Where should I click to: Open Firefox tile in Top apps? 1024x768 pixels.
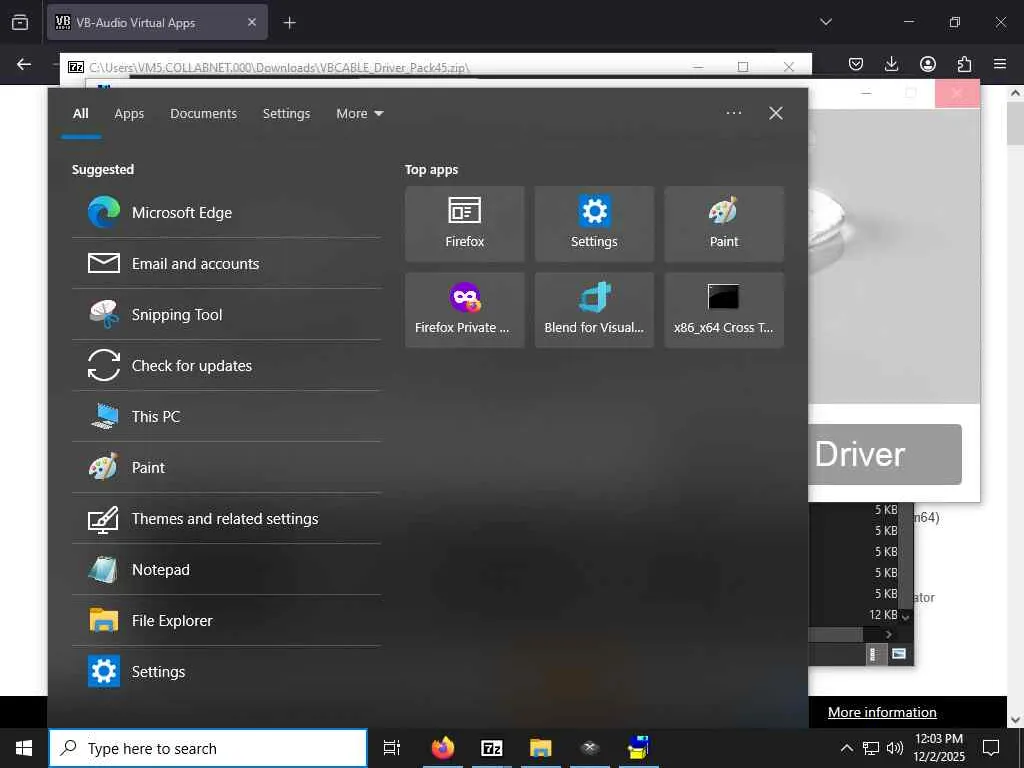464,224
